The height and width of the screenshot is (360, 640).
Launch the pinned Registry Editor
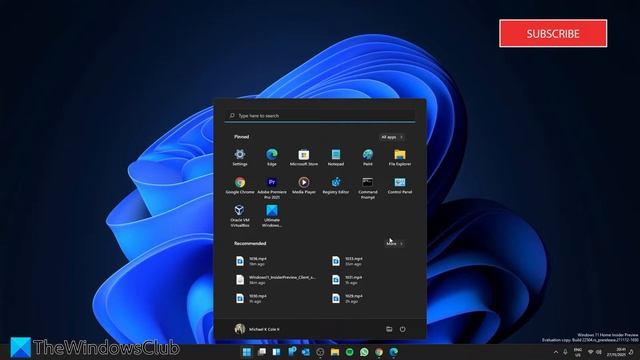336,185
